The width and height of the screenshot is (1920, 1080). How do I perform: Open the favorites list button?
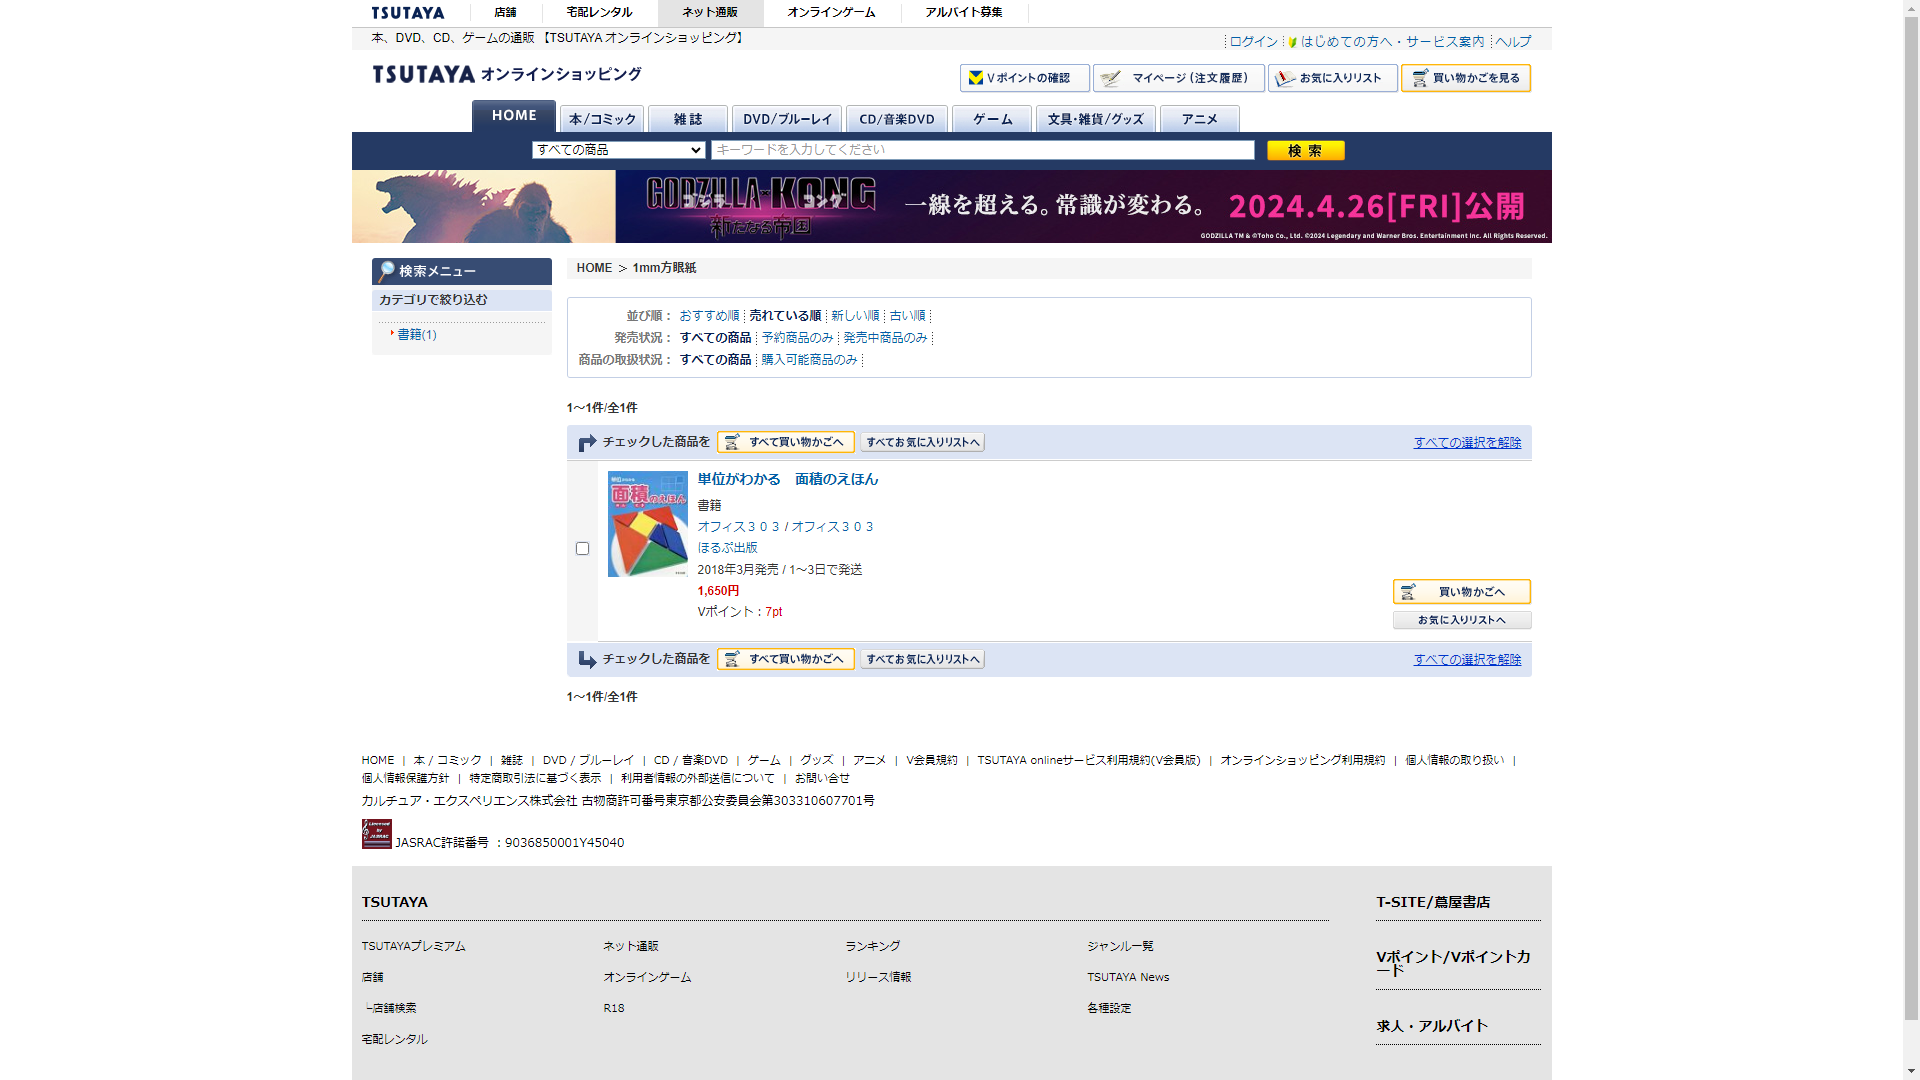(x=1332, y=78)
